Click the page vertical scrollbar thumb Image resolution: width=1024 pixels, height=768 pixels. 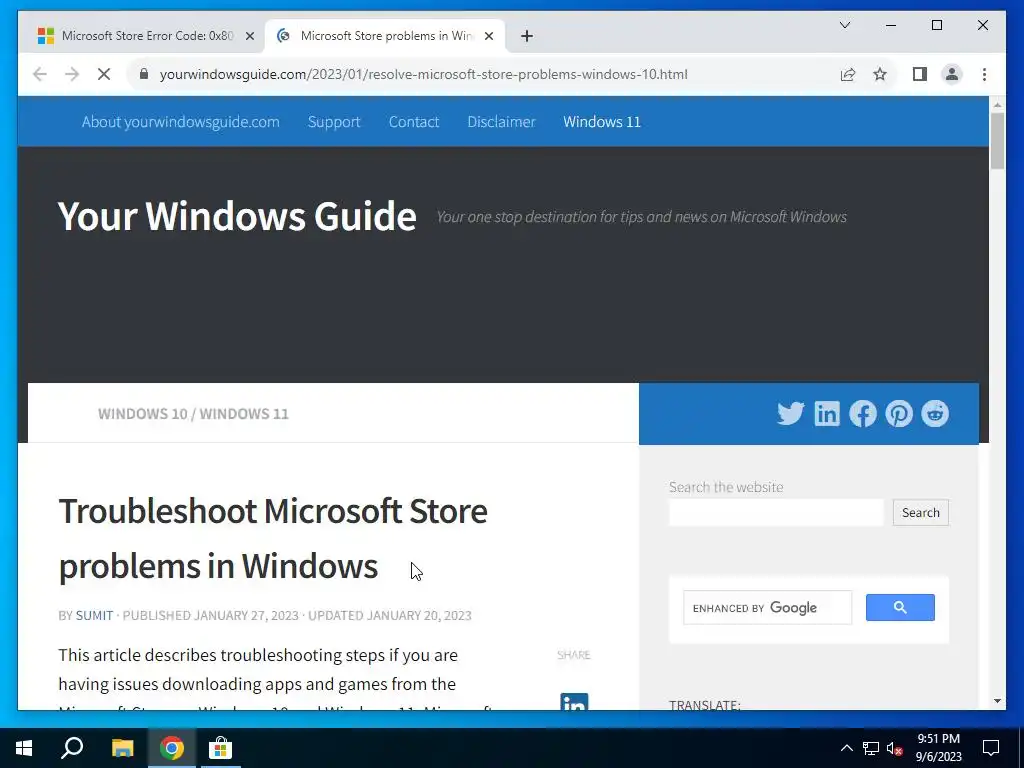click(x=997, y=141)
